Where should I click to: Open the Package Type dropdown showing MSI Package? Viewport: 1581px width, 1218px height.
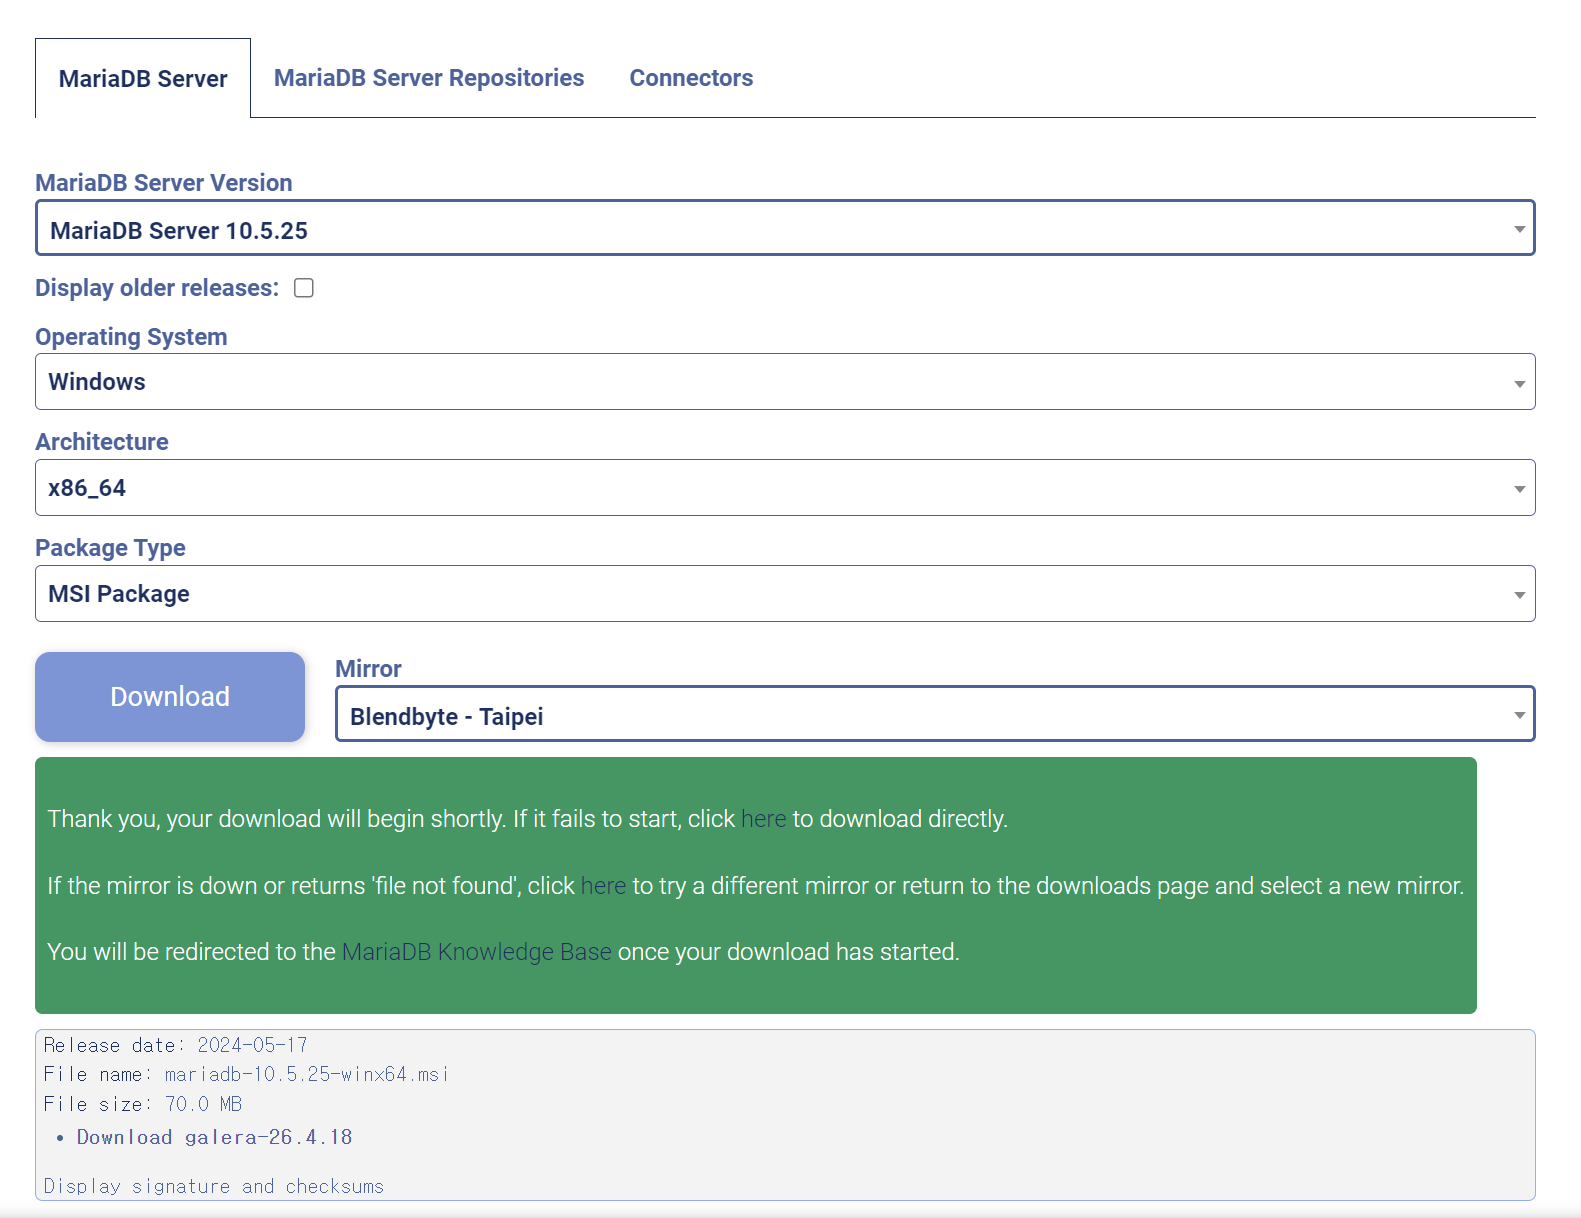pyautogui.click(x=785, y=593)
